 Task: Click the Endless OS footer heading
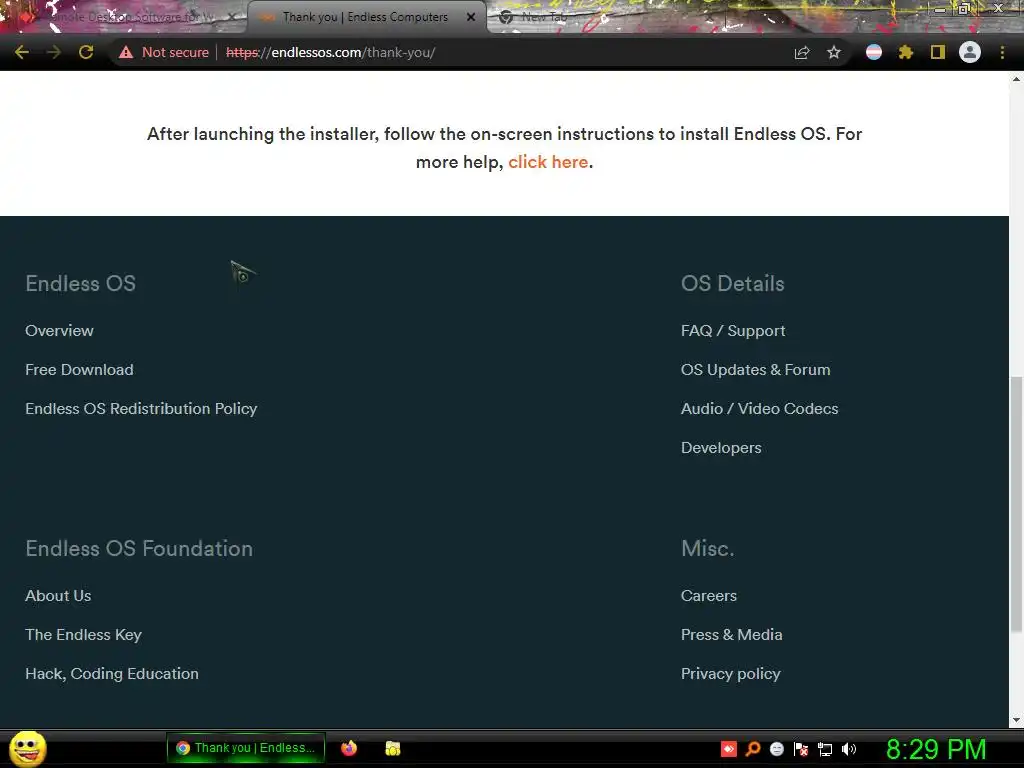(x=80, y=283)
